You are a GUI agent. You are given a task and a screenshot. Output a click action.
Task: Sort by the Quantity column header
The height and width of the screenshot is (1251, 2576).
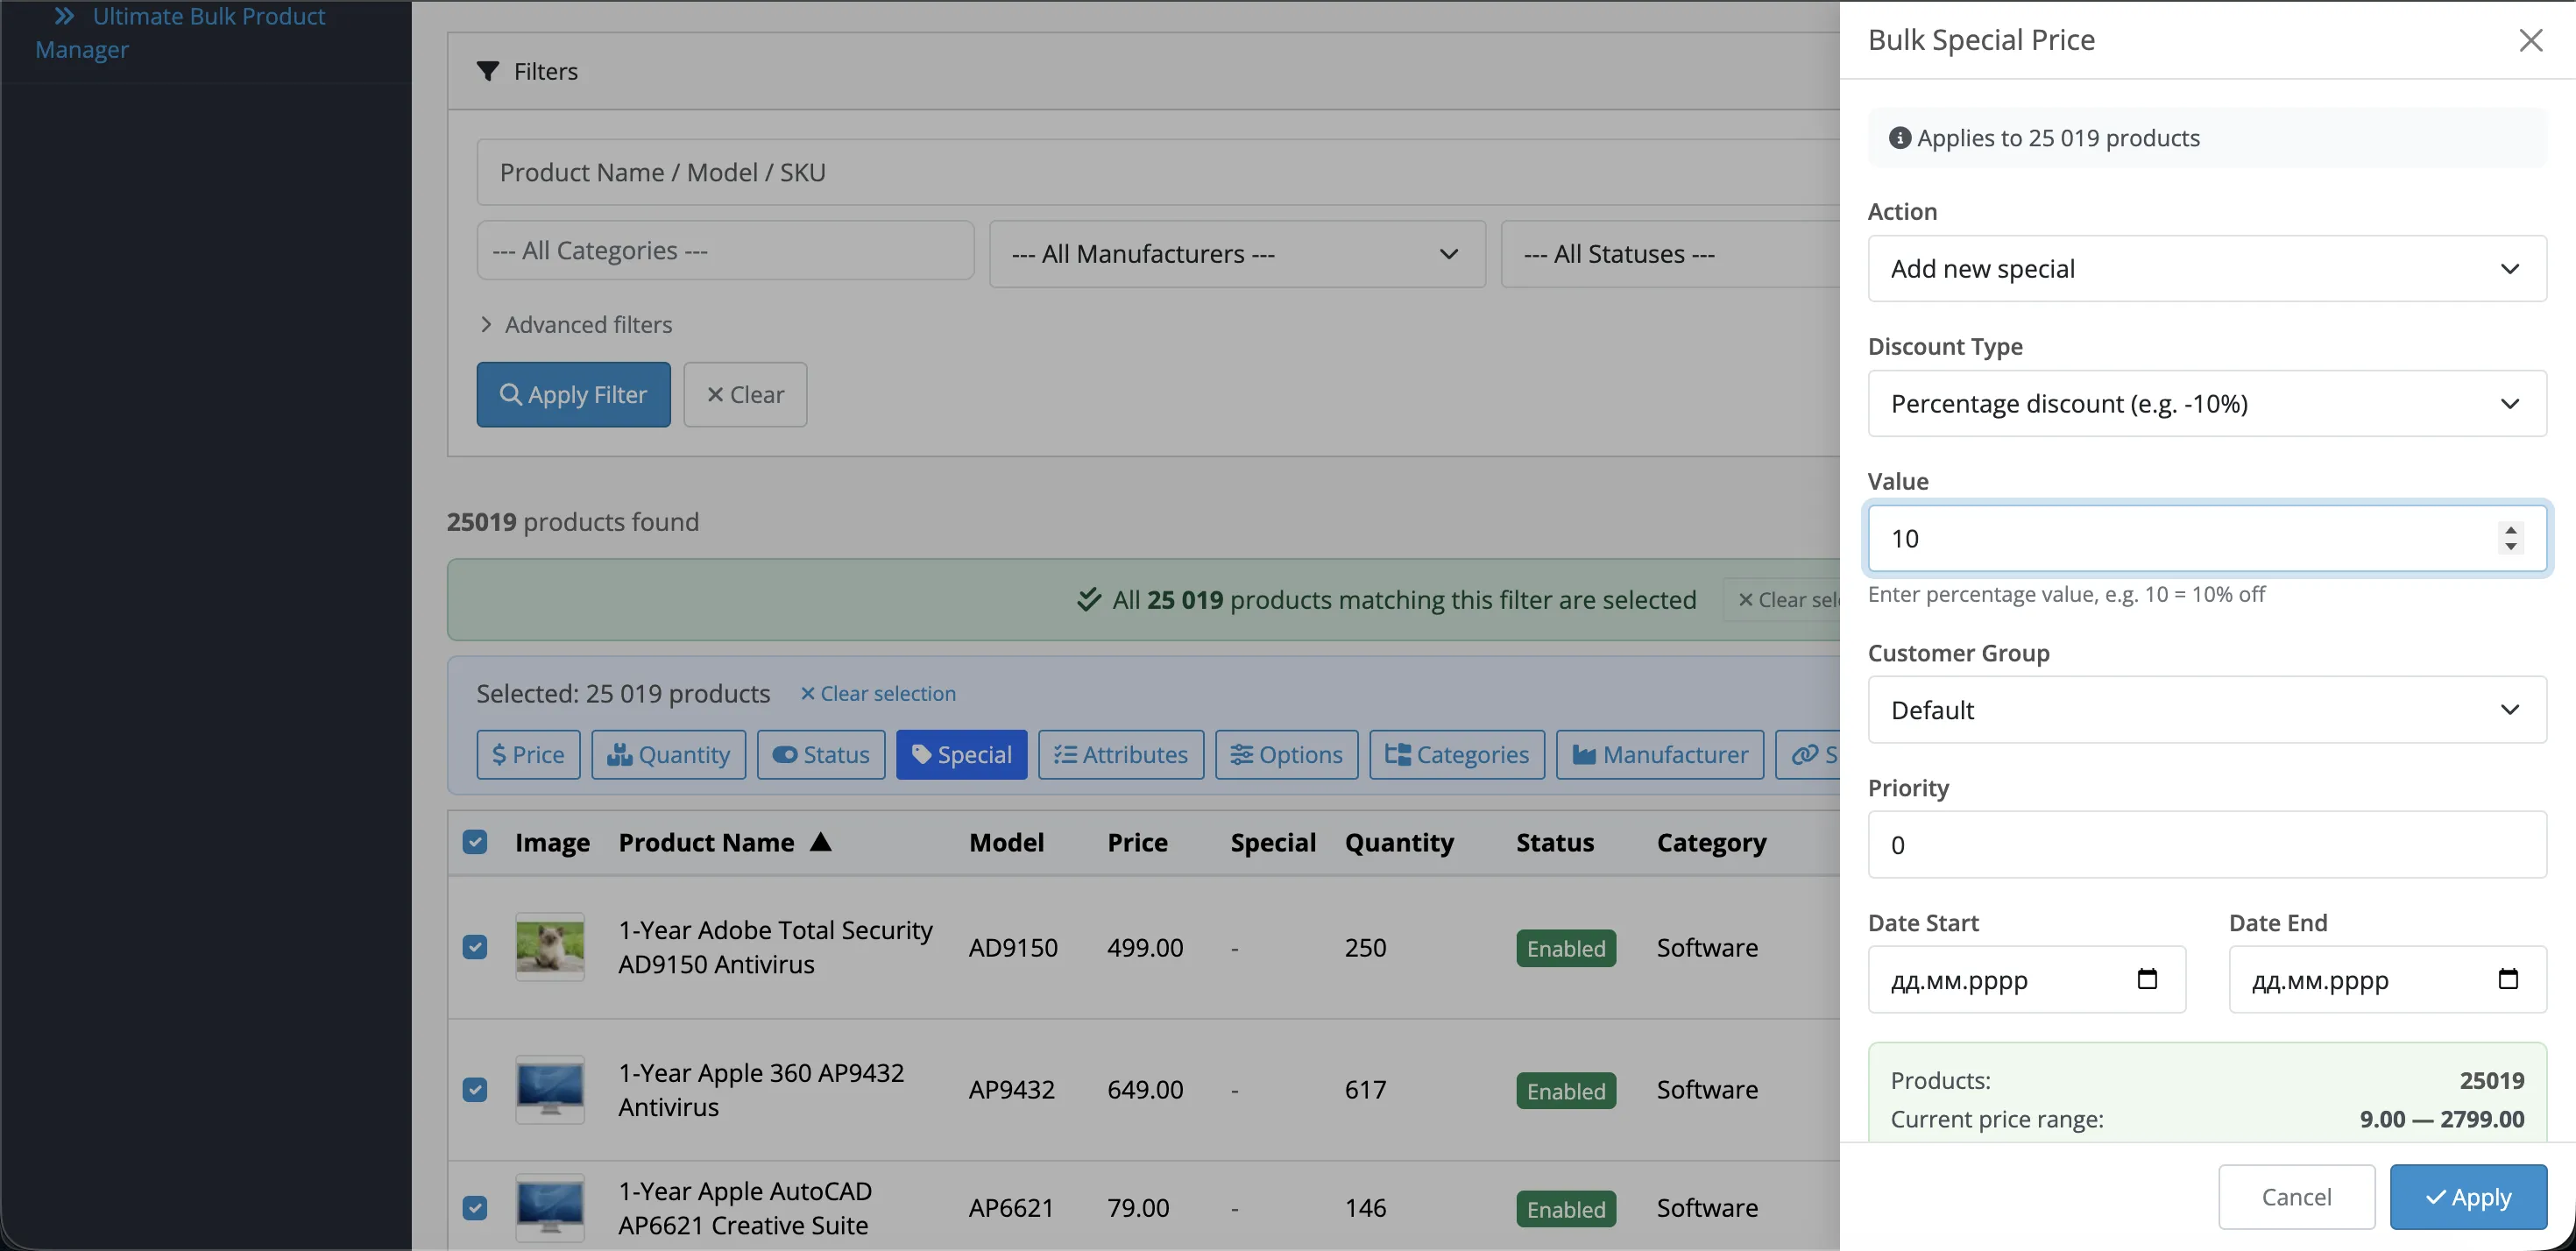pyautogui.click(x=1399, y=842)
